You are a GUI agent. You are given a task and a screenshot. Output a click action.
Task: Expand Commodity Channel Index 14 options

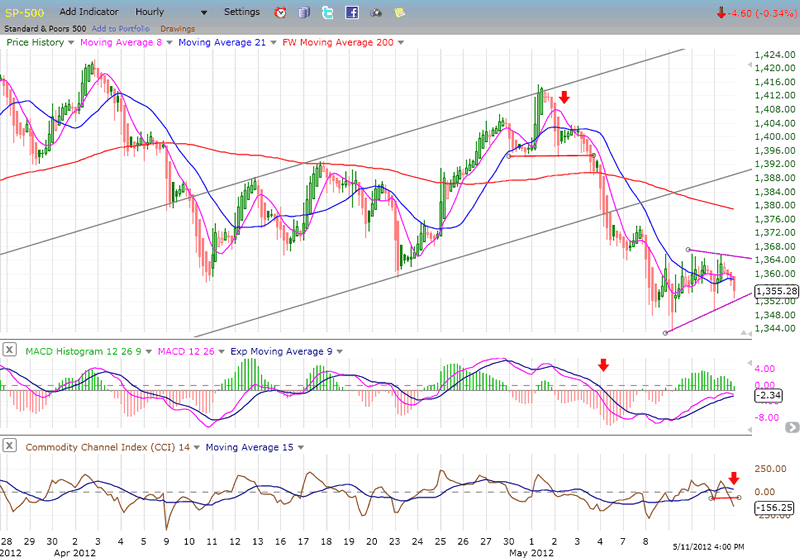(x=196, y=447)
